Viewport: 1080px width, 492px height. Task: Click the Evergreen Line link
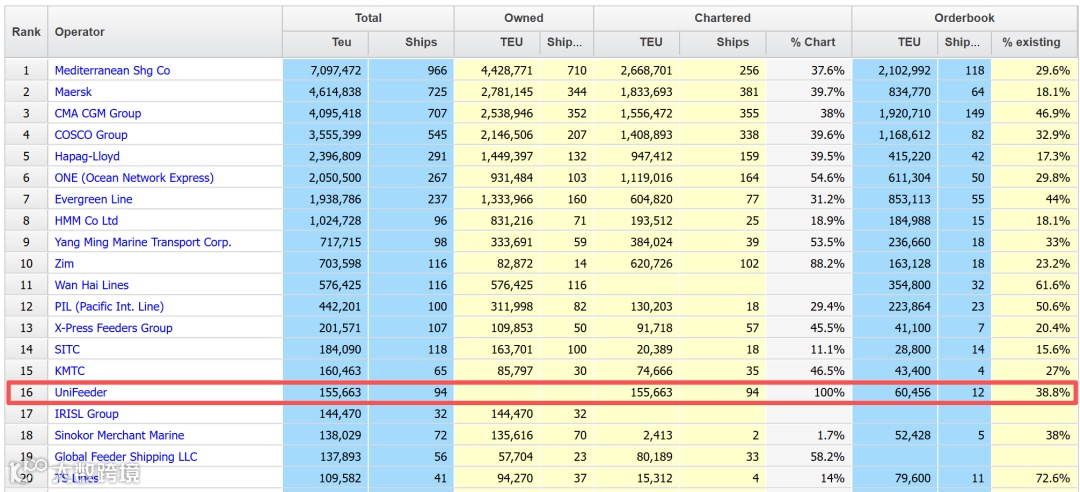[94, 199]
